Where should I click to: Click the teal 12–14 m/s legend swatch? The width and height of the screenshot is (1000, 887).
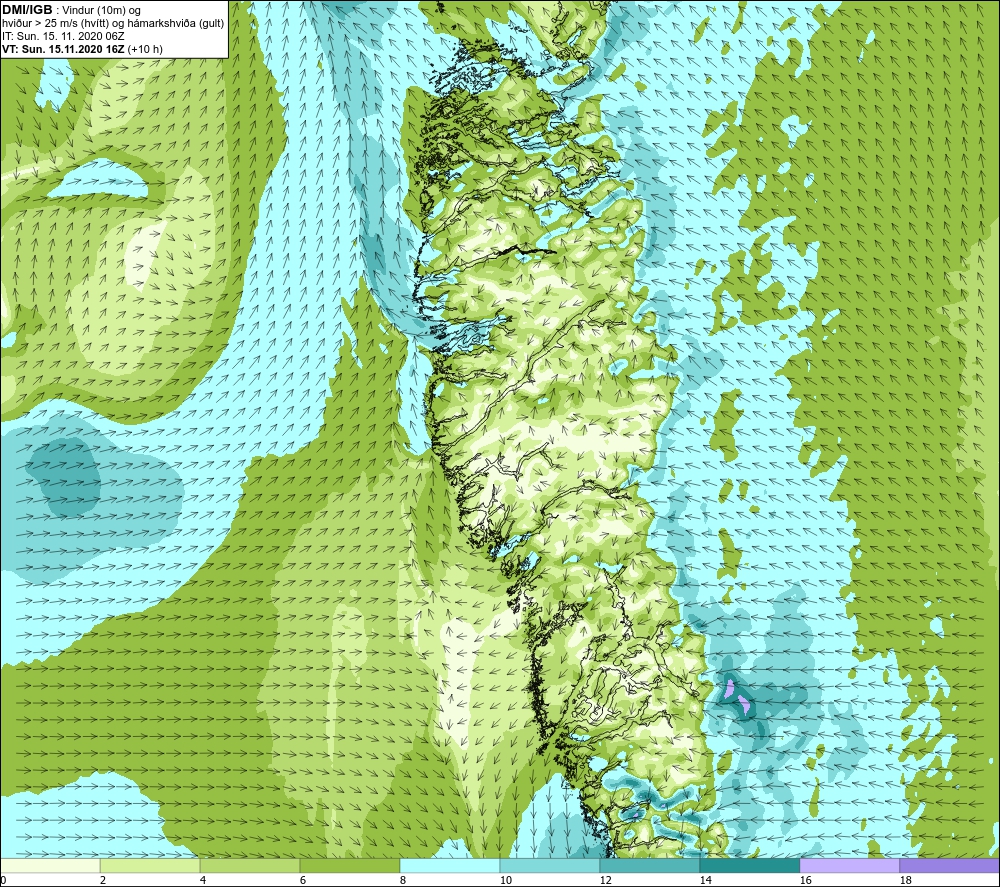pyautogui.click(x=650, y=865)
